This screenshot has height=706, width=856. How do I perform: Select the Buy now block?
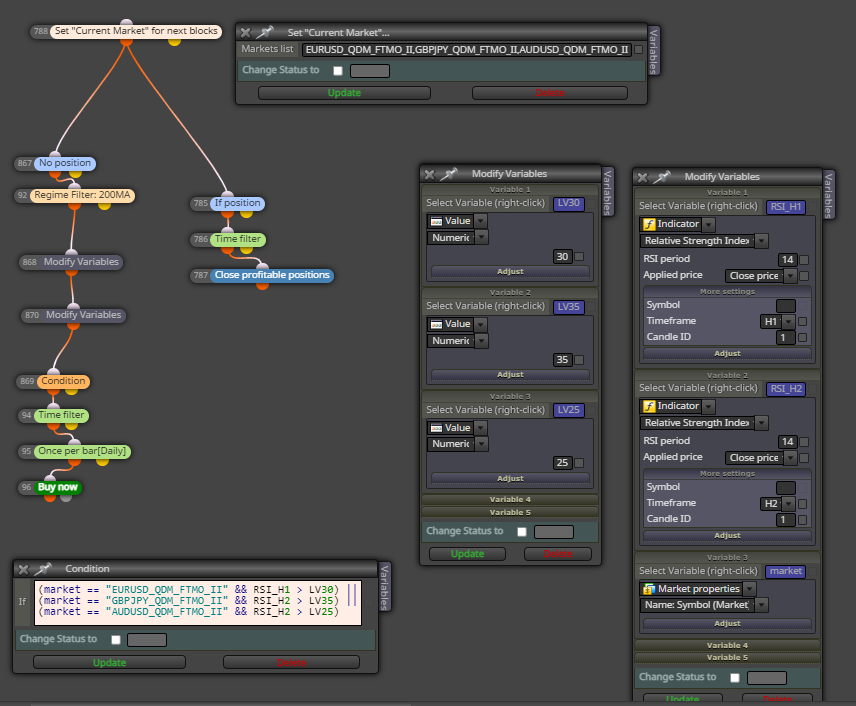click(58, 487)
